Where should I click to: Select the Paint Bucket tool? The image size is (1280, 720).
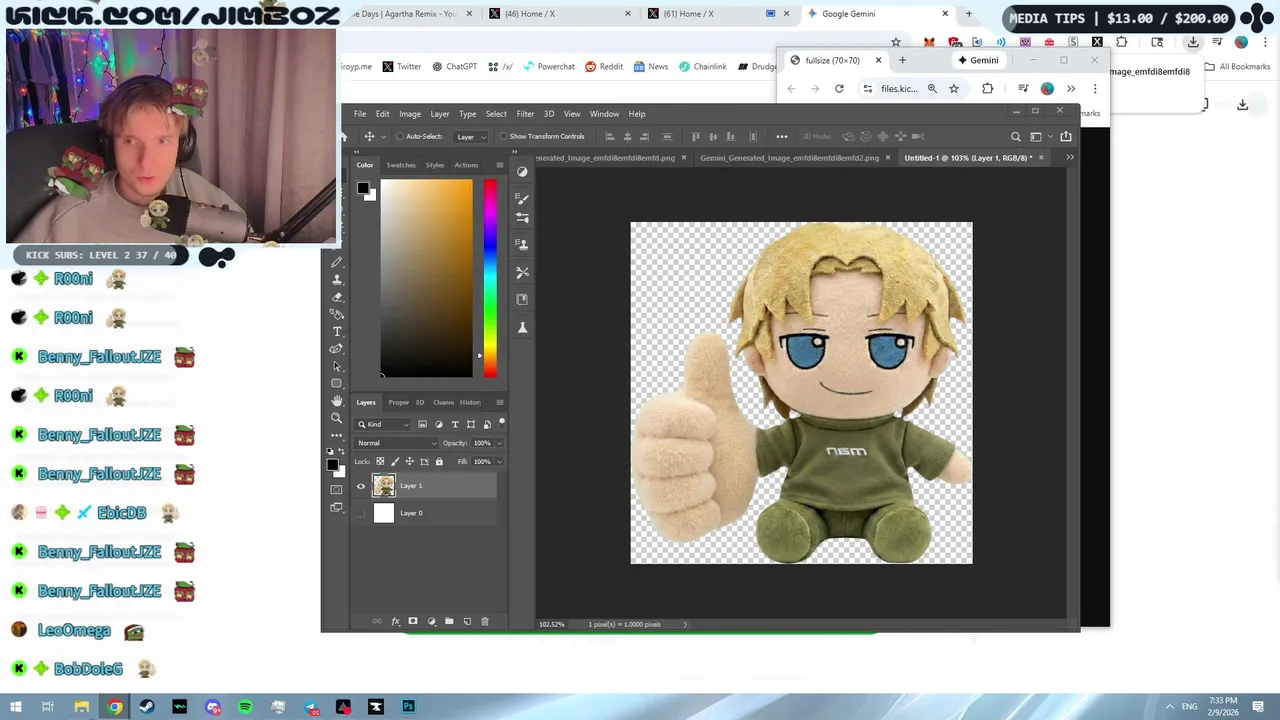(x=336, y=314)
